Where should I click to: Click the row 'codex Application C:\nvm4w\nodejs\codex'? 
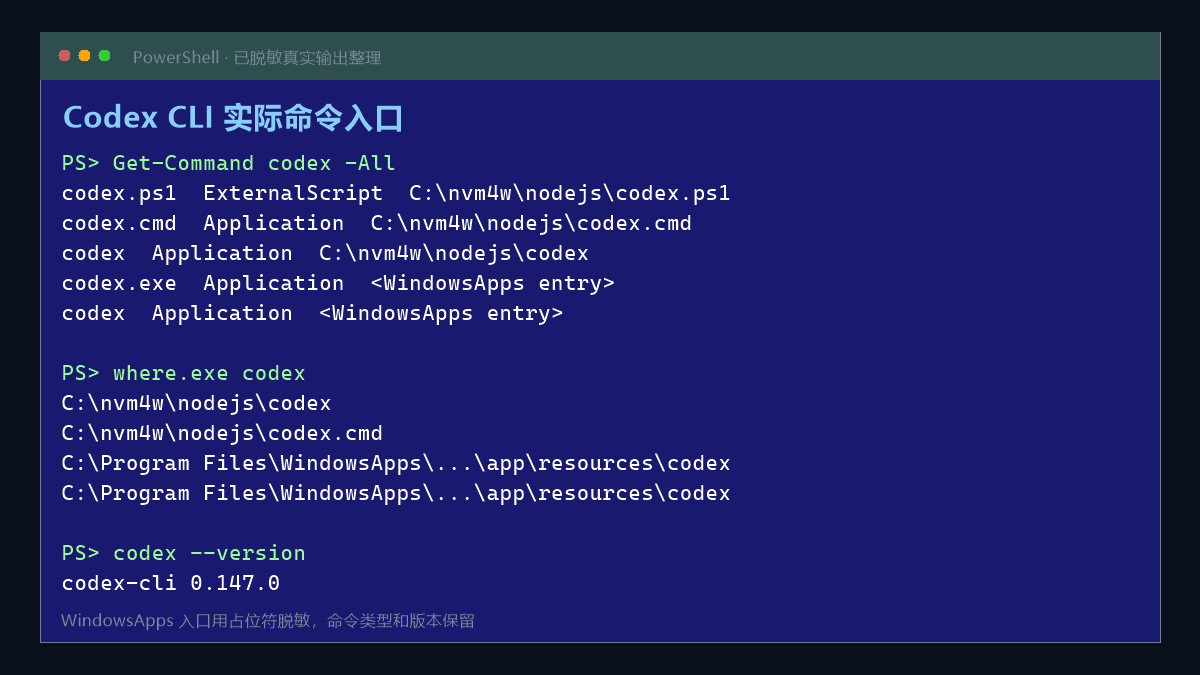click(325, 253)
